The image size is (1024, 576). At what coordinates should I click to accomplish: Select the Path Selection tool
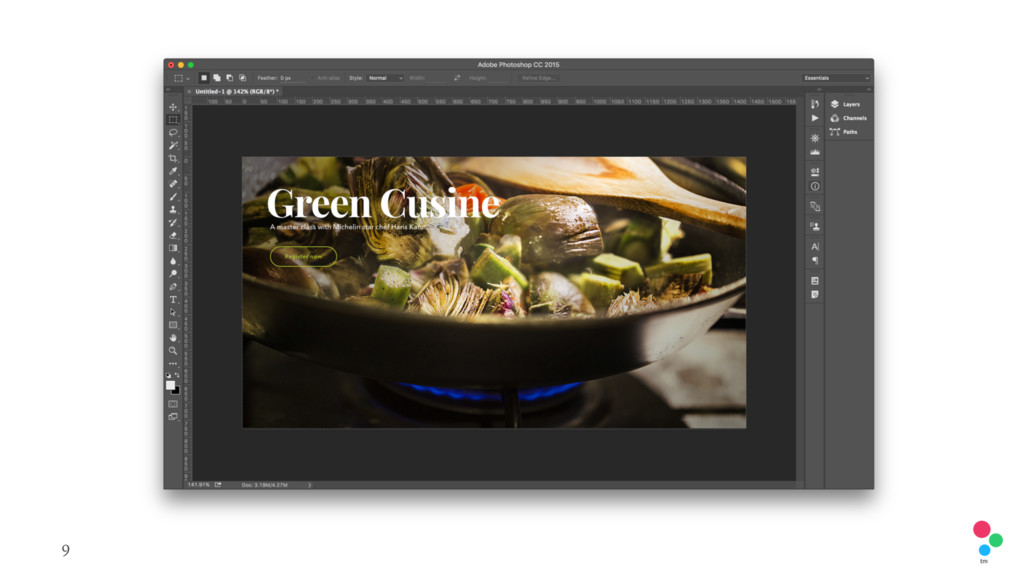point(173,312)
